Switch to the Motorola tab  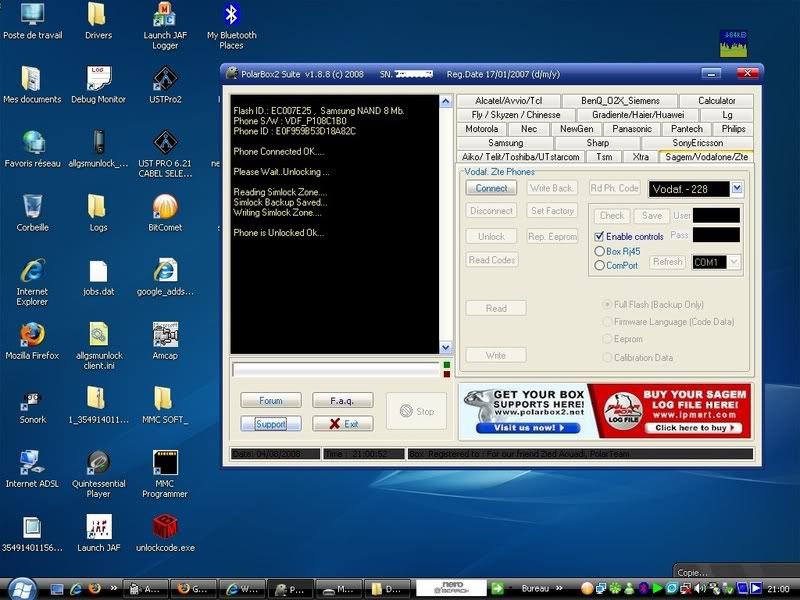[481, 129]
